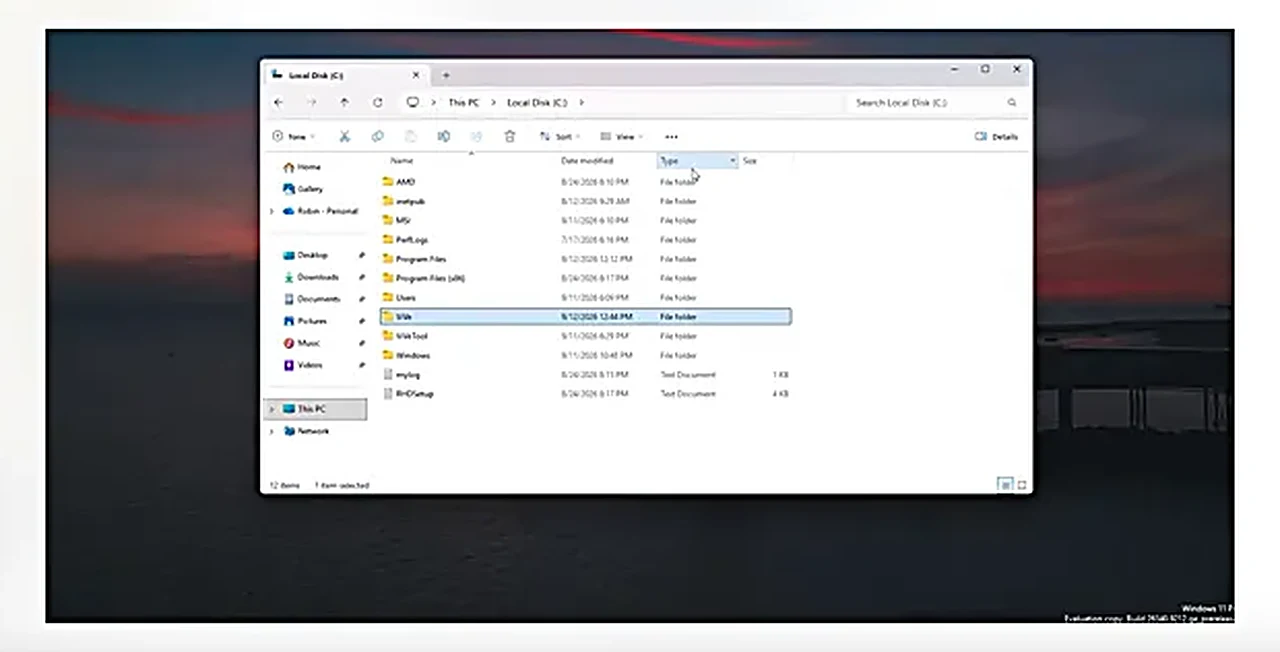Open Gallery in navigation pane
Viewport: 1280px width, 652px height.
point(310,189)
